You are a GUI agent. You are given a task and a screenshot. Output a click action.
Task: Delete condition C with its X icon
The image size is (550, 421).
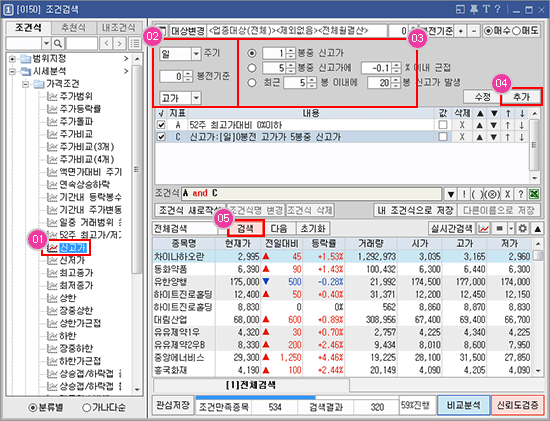pyautogui.click(x=462, y=137)
